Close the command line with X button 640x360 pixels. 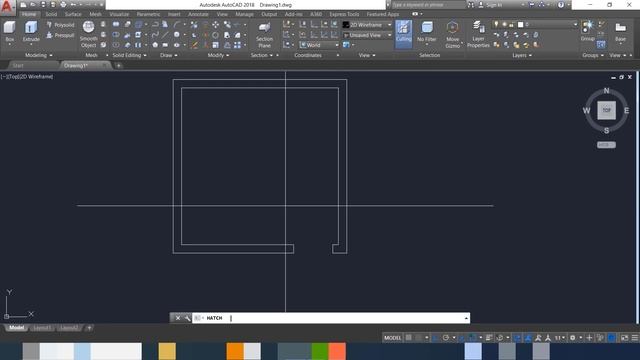pos(178,318)
